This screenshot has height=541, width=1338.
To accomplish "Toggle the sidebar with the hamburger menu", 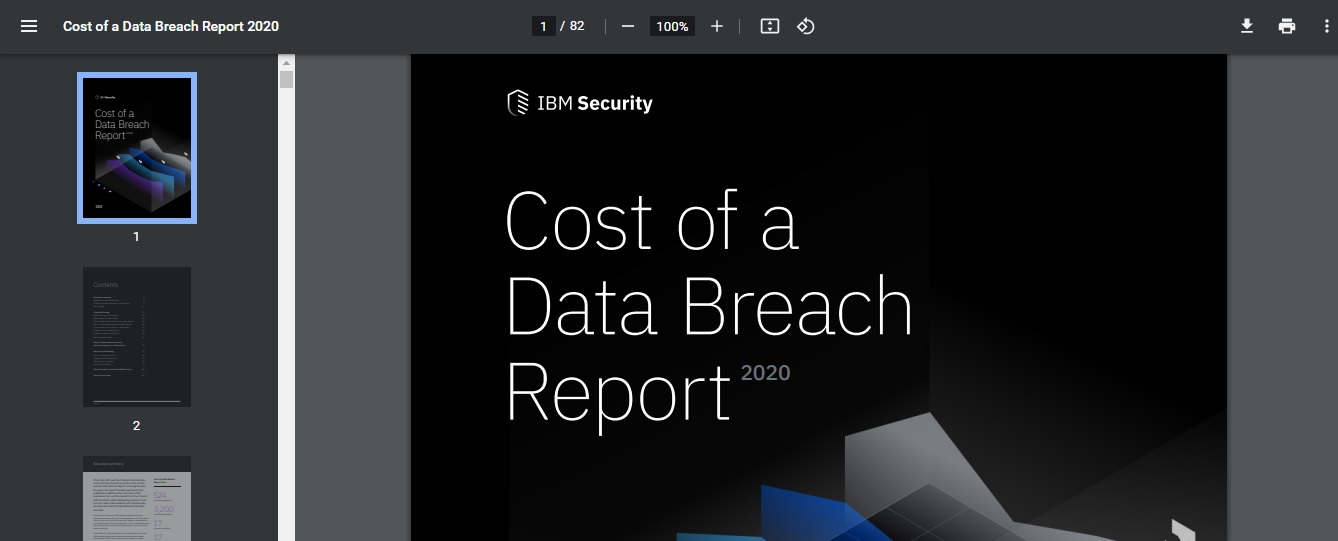I will pos(29,26).
